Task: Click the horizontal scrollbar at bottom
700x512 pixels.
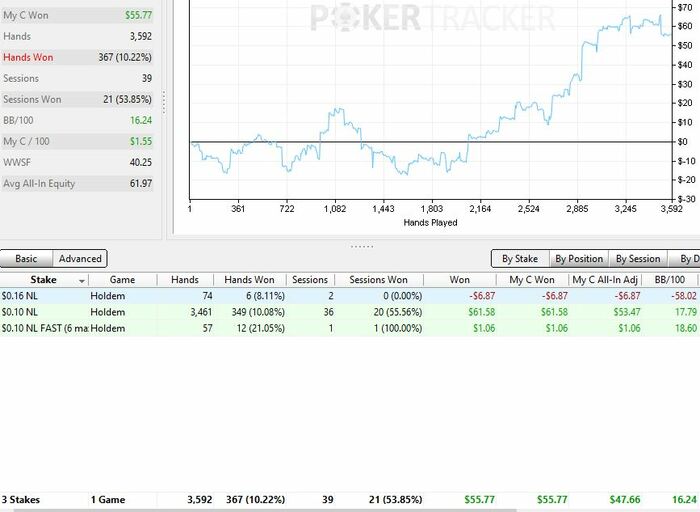Action: tap(264, 510)
